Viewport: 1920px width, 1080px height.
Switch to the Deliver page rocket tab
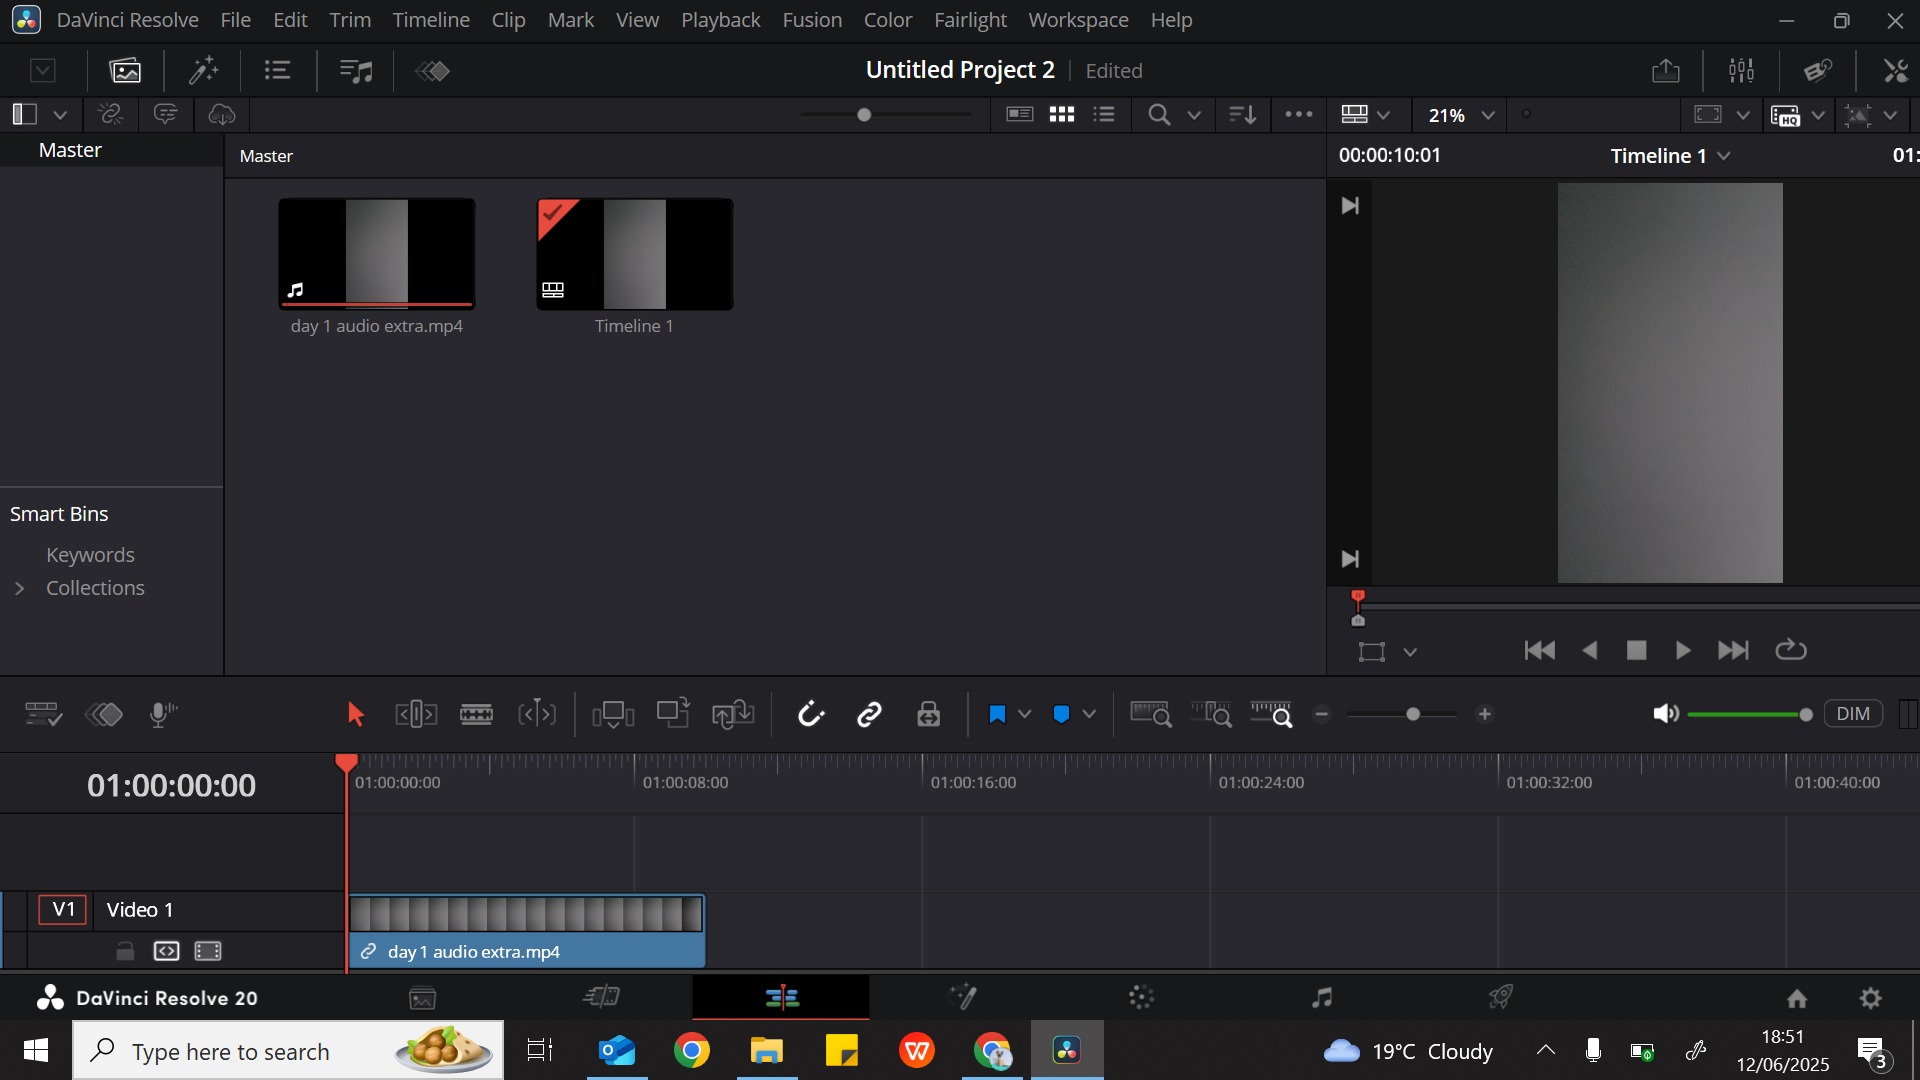pos(1500,997)
